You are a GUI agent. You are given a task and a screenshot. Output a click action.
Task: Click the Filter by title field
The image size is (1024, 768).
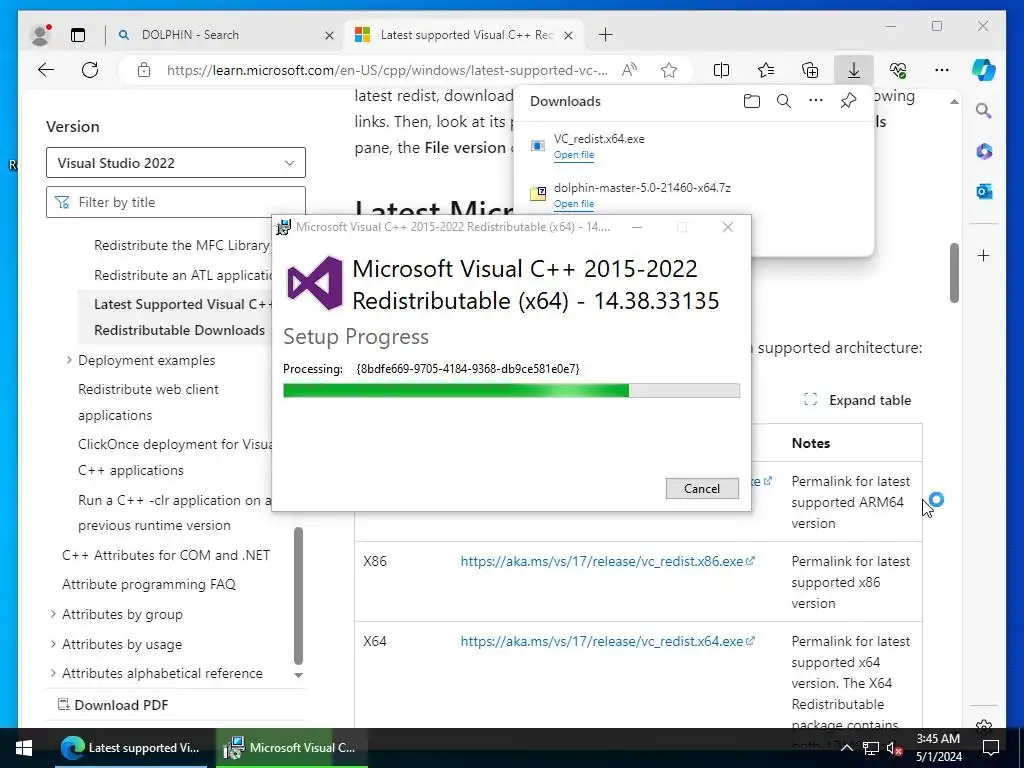pyautogui.click(x=176, y=202)
